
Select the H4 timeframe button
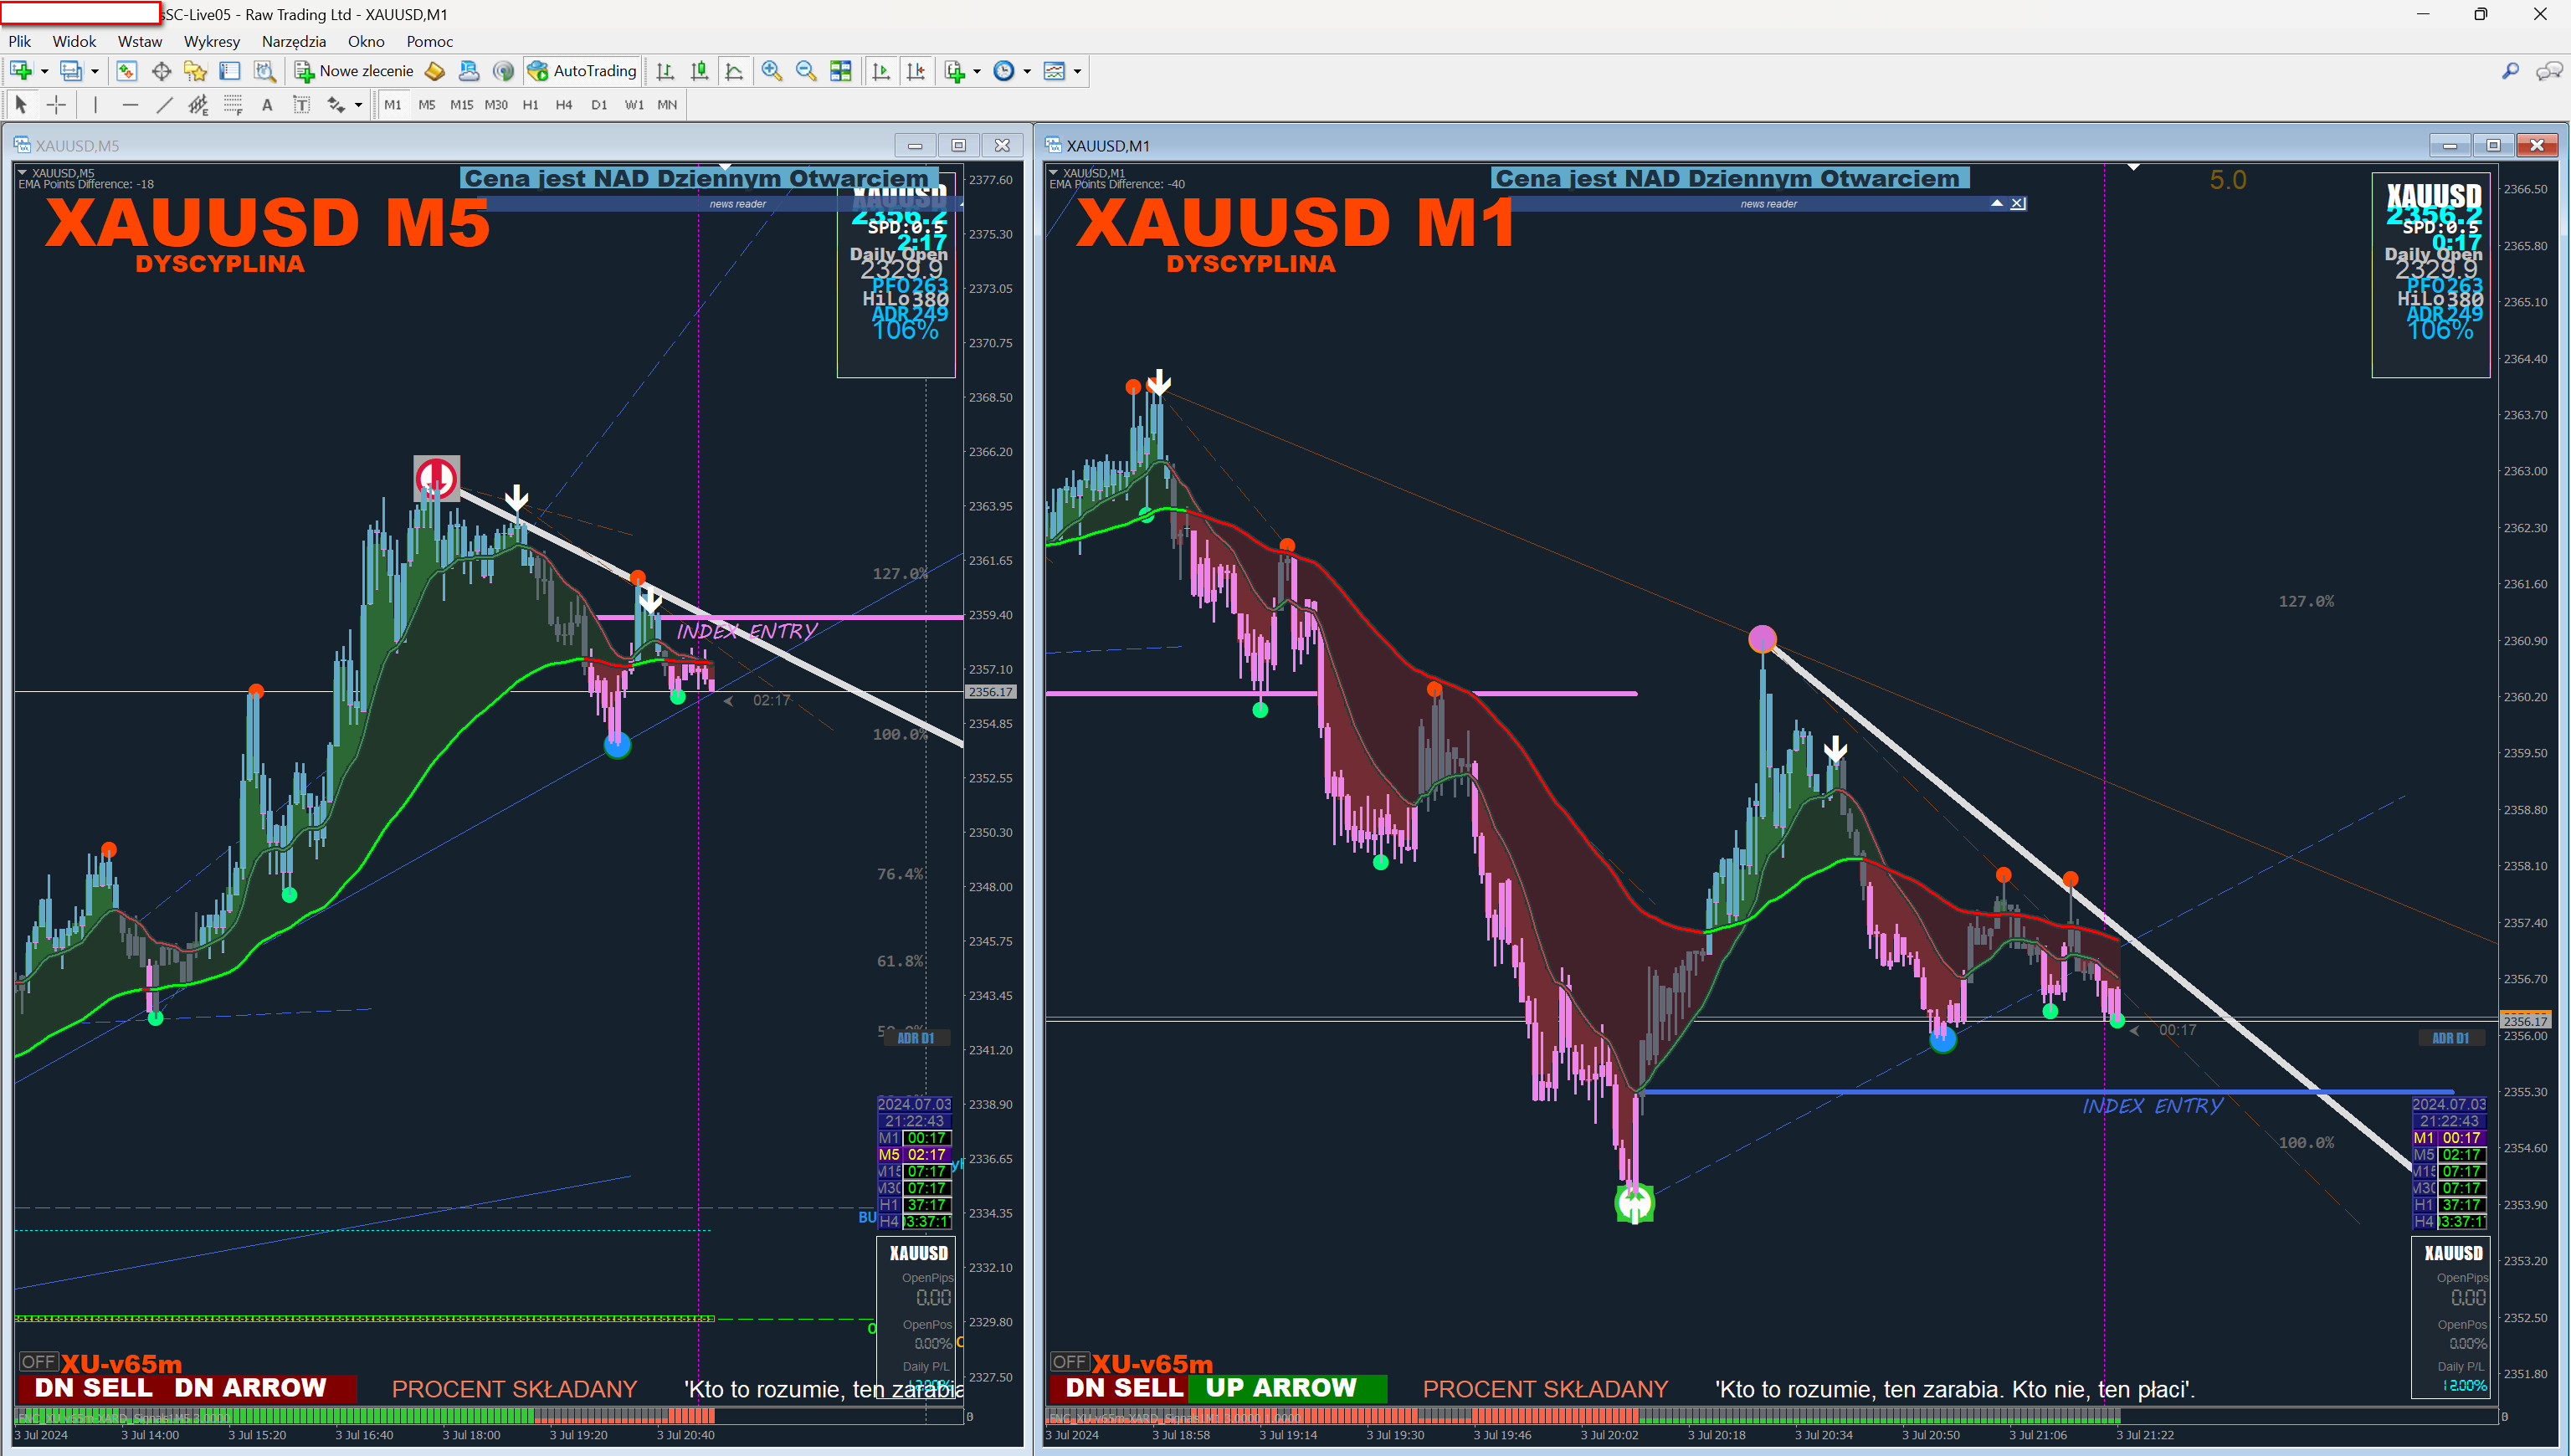pos(564,105)
